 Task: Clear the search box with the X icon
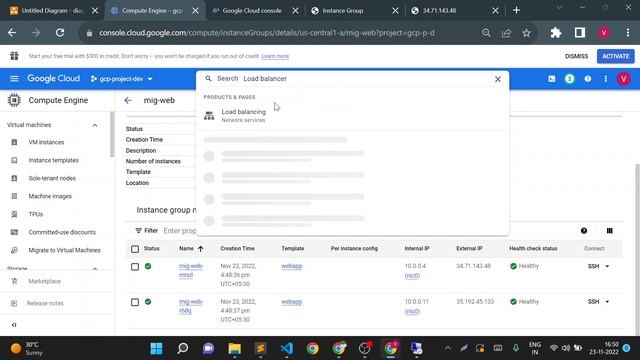coord(498,79)
